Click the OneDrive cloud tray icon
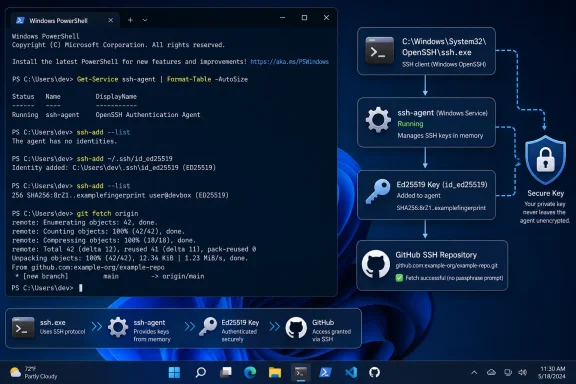The height and width of the screenshot is (384, 576). (x=491, y=373)
